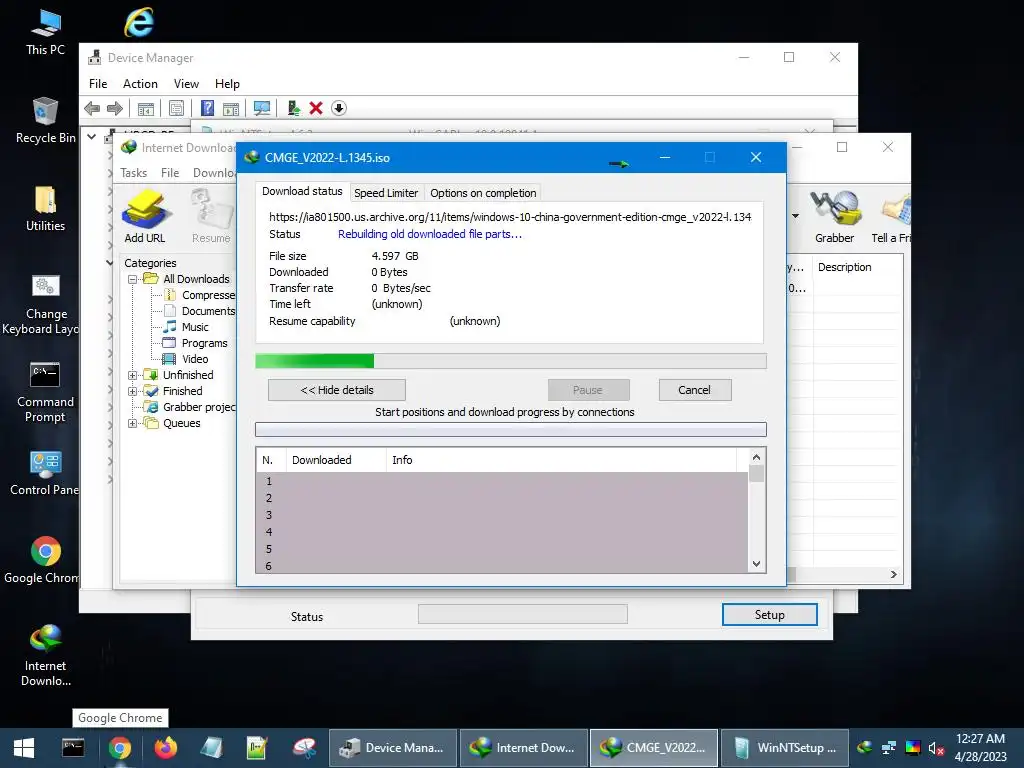Switch to the Speed Limiter tab
The image size is (1024, 768).
(386, 193)
